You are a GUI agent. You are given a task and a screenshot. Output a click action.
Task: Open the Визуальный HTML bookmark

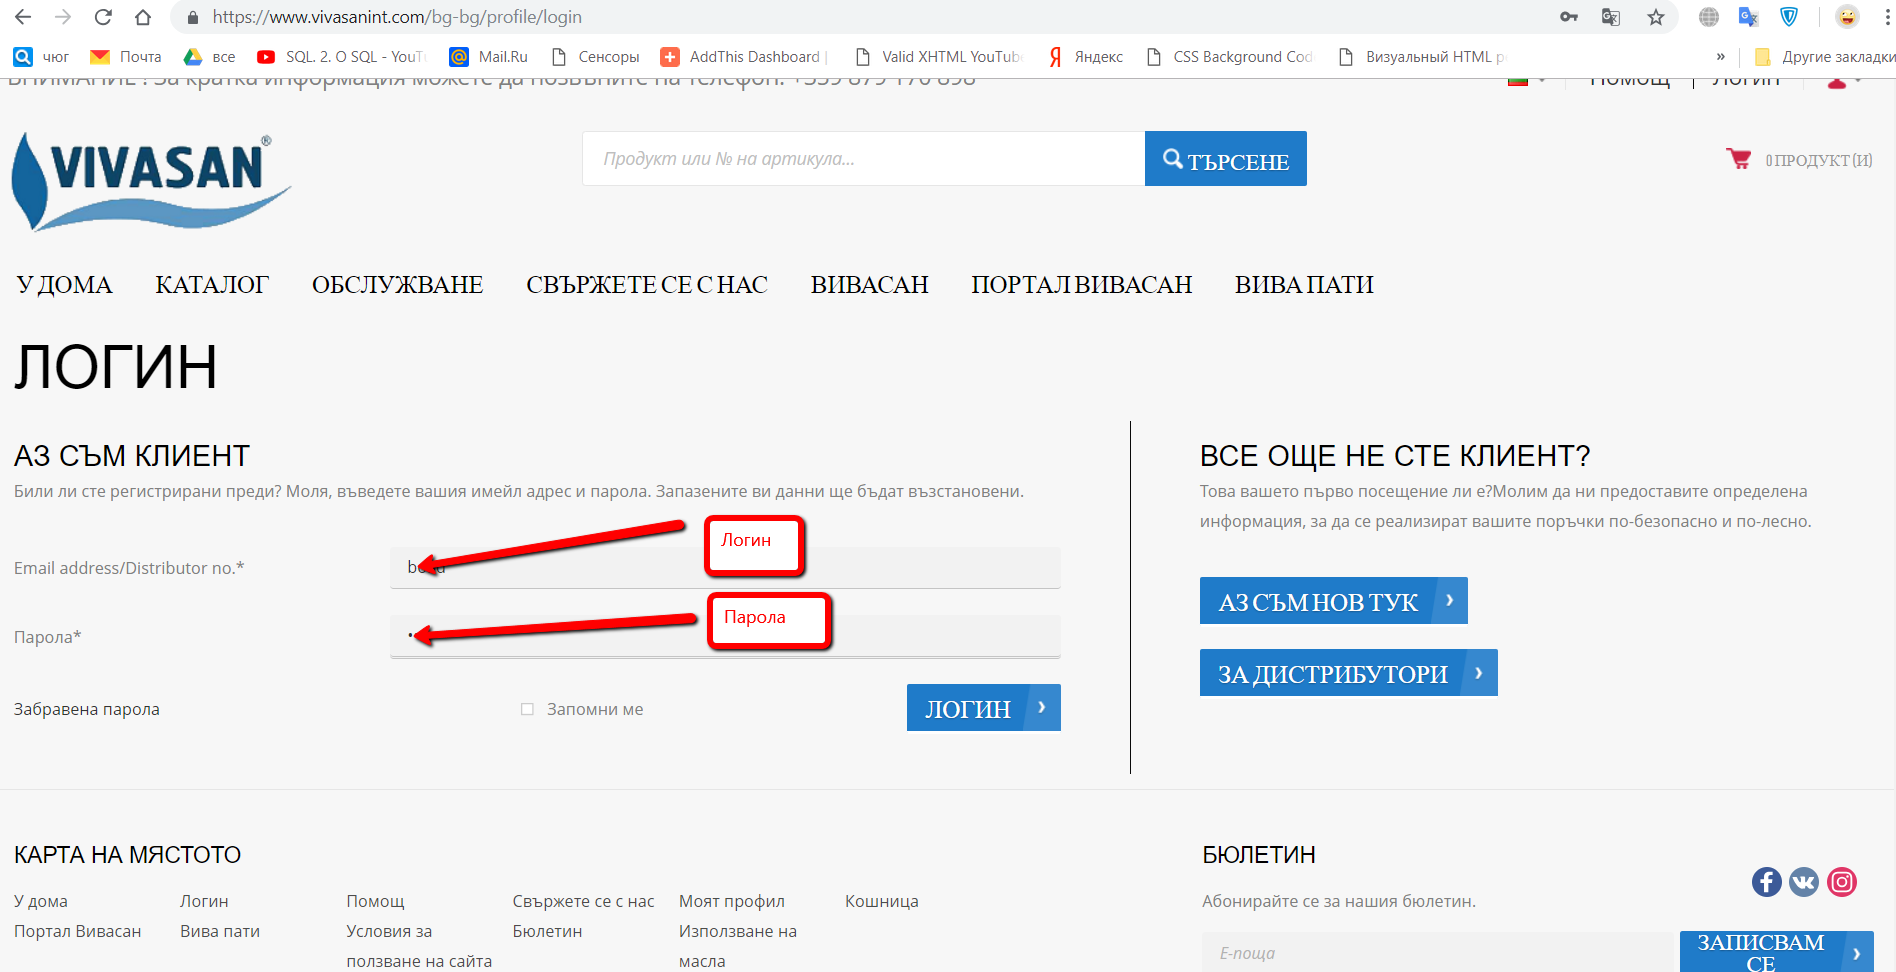[x=1423, y=57]
